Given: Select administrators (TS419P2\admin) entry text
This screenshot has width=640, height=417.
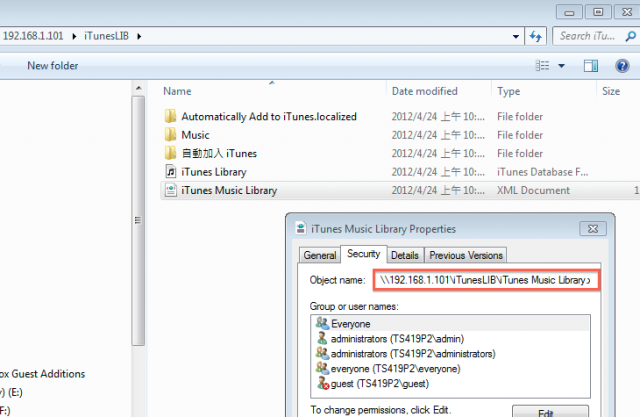Looking at the screenshot, I should (397, 339).
